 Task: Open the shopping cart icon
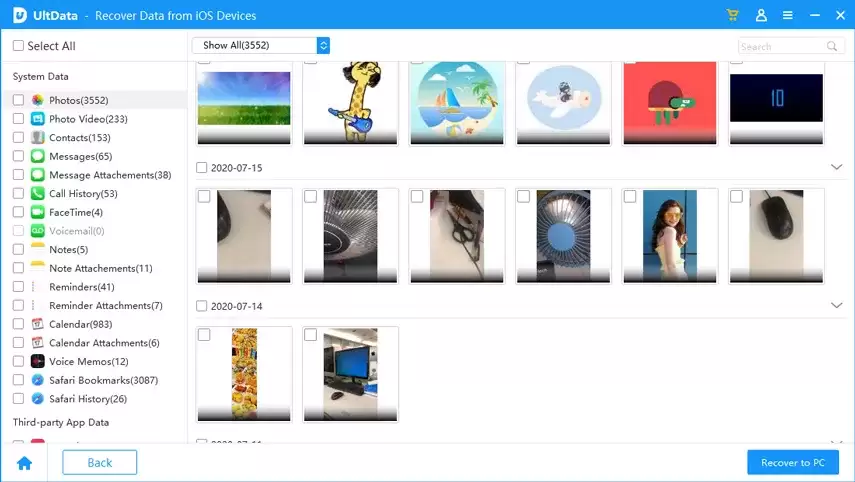click(732, 15)
